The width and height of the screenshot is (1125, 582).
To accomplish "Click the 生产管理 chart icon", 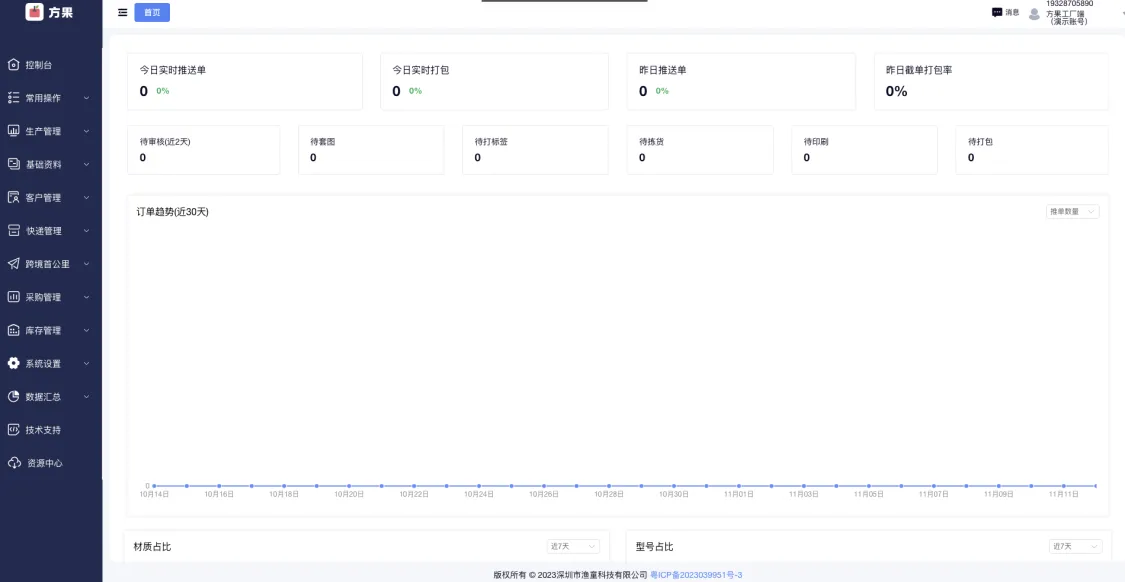I will [x=13, y=131].
